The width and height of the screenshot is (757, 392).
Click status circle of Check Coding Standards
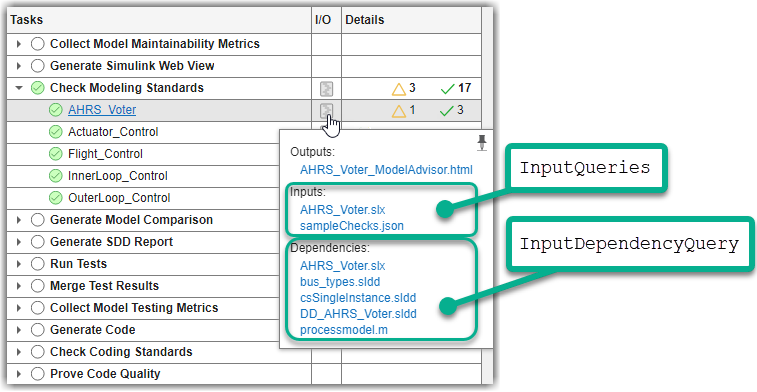point(38,352)
